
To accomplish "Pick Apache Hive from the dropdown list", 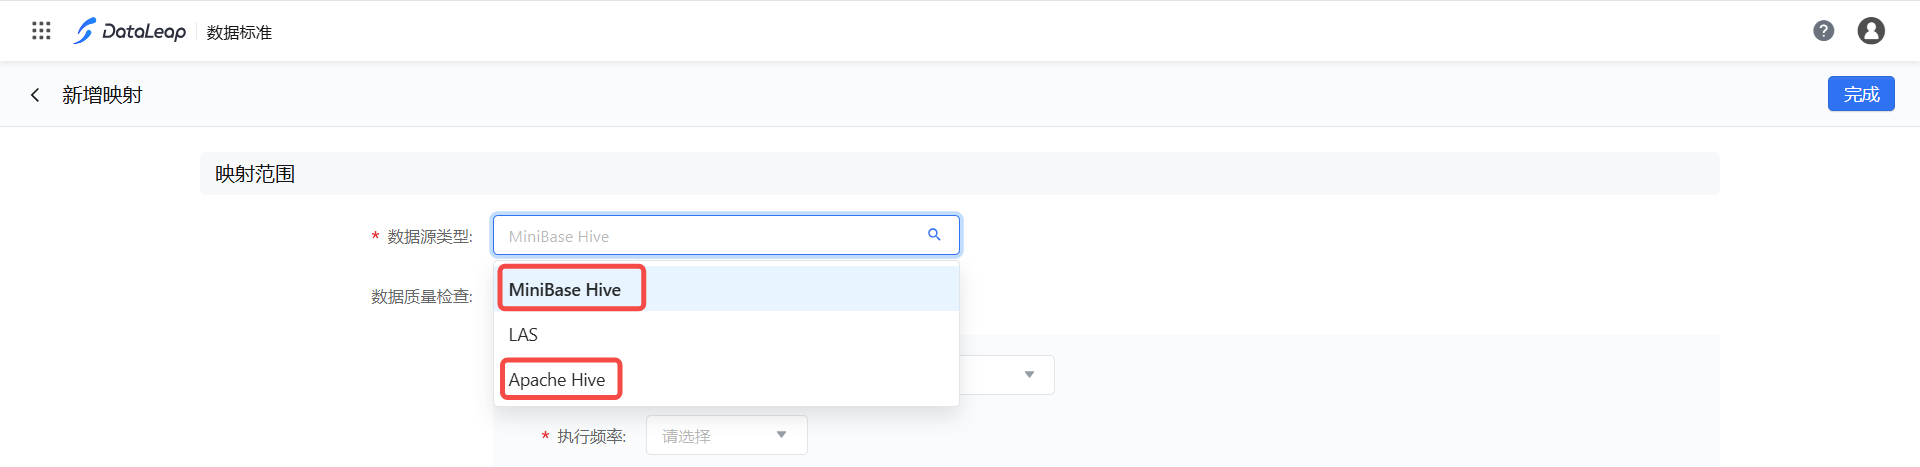I will tap(557, 380).
